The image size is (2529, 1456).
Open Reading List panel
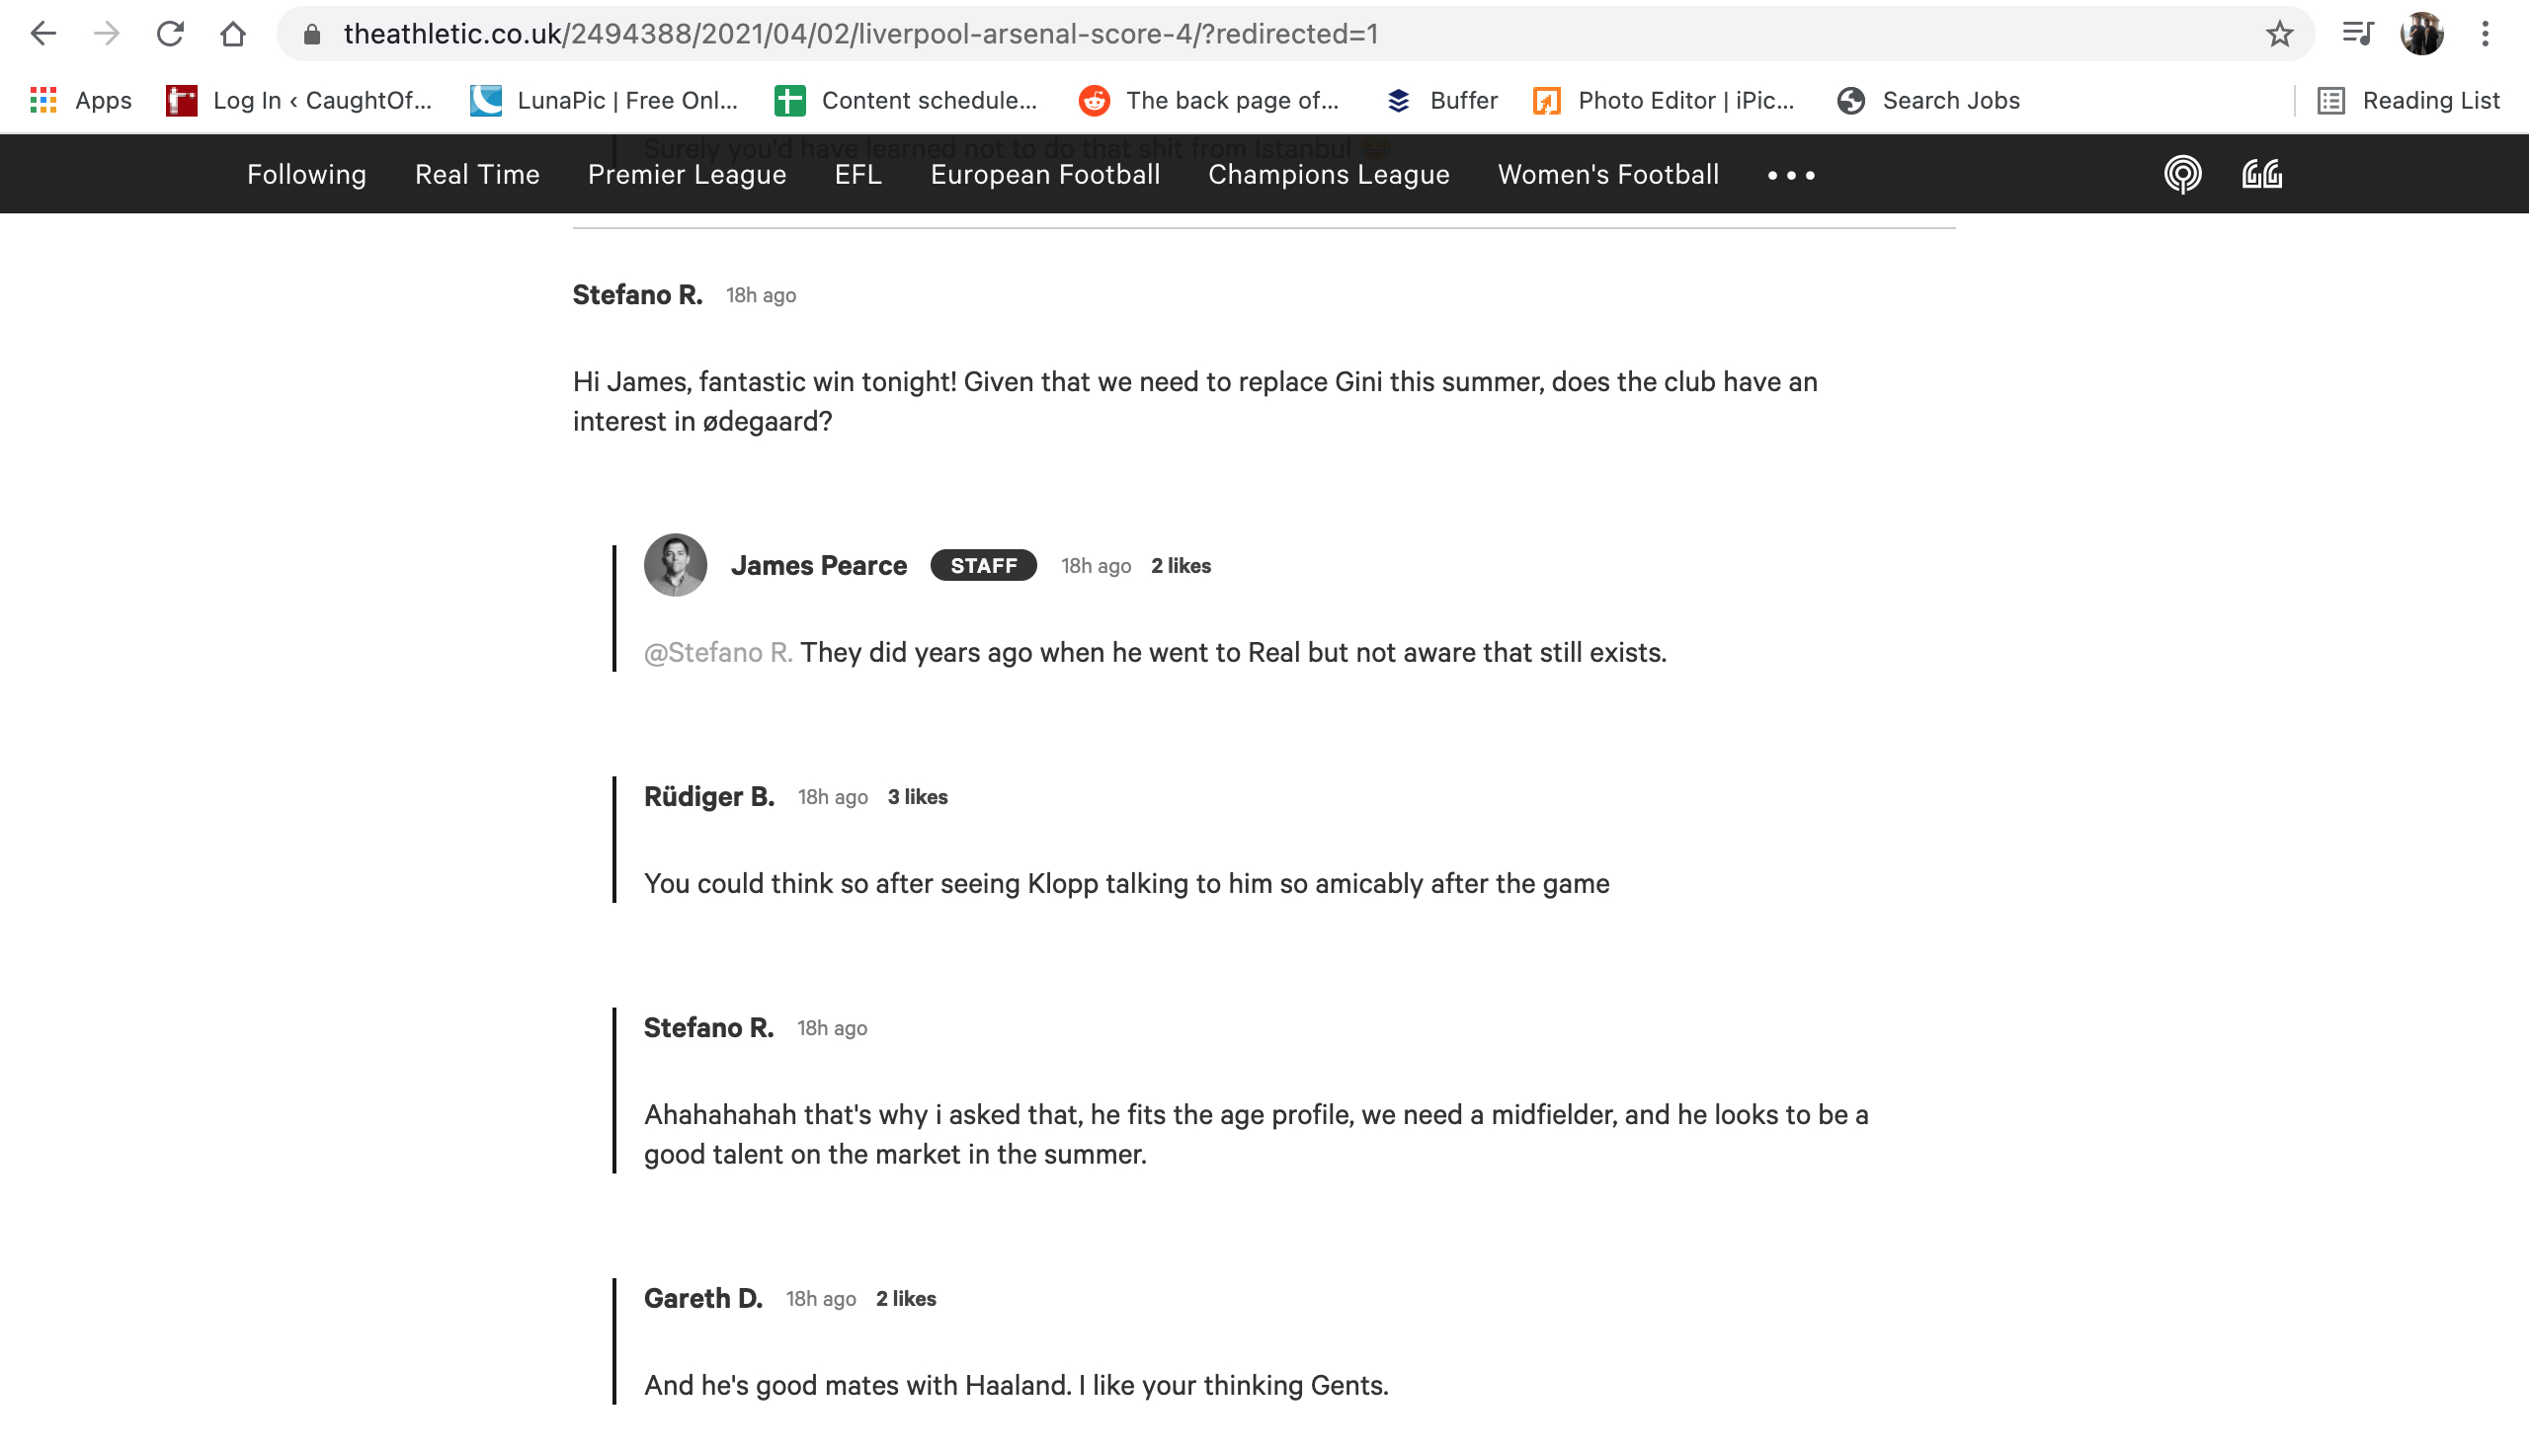click(2408, 100)
